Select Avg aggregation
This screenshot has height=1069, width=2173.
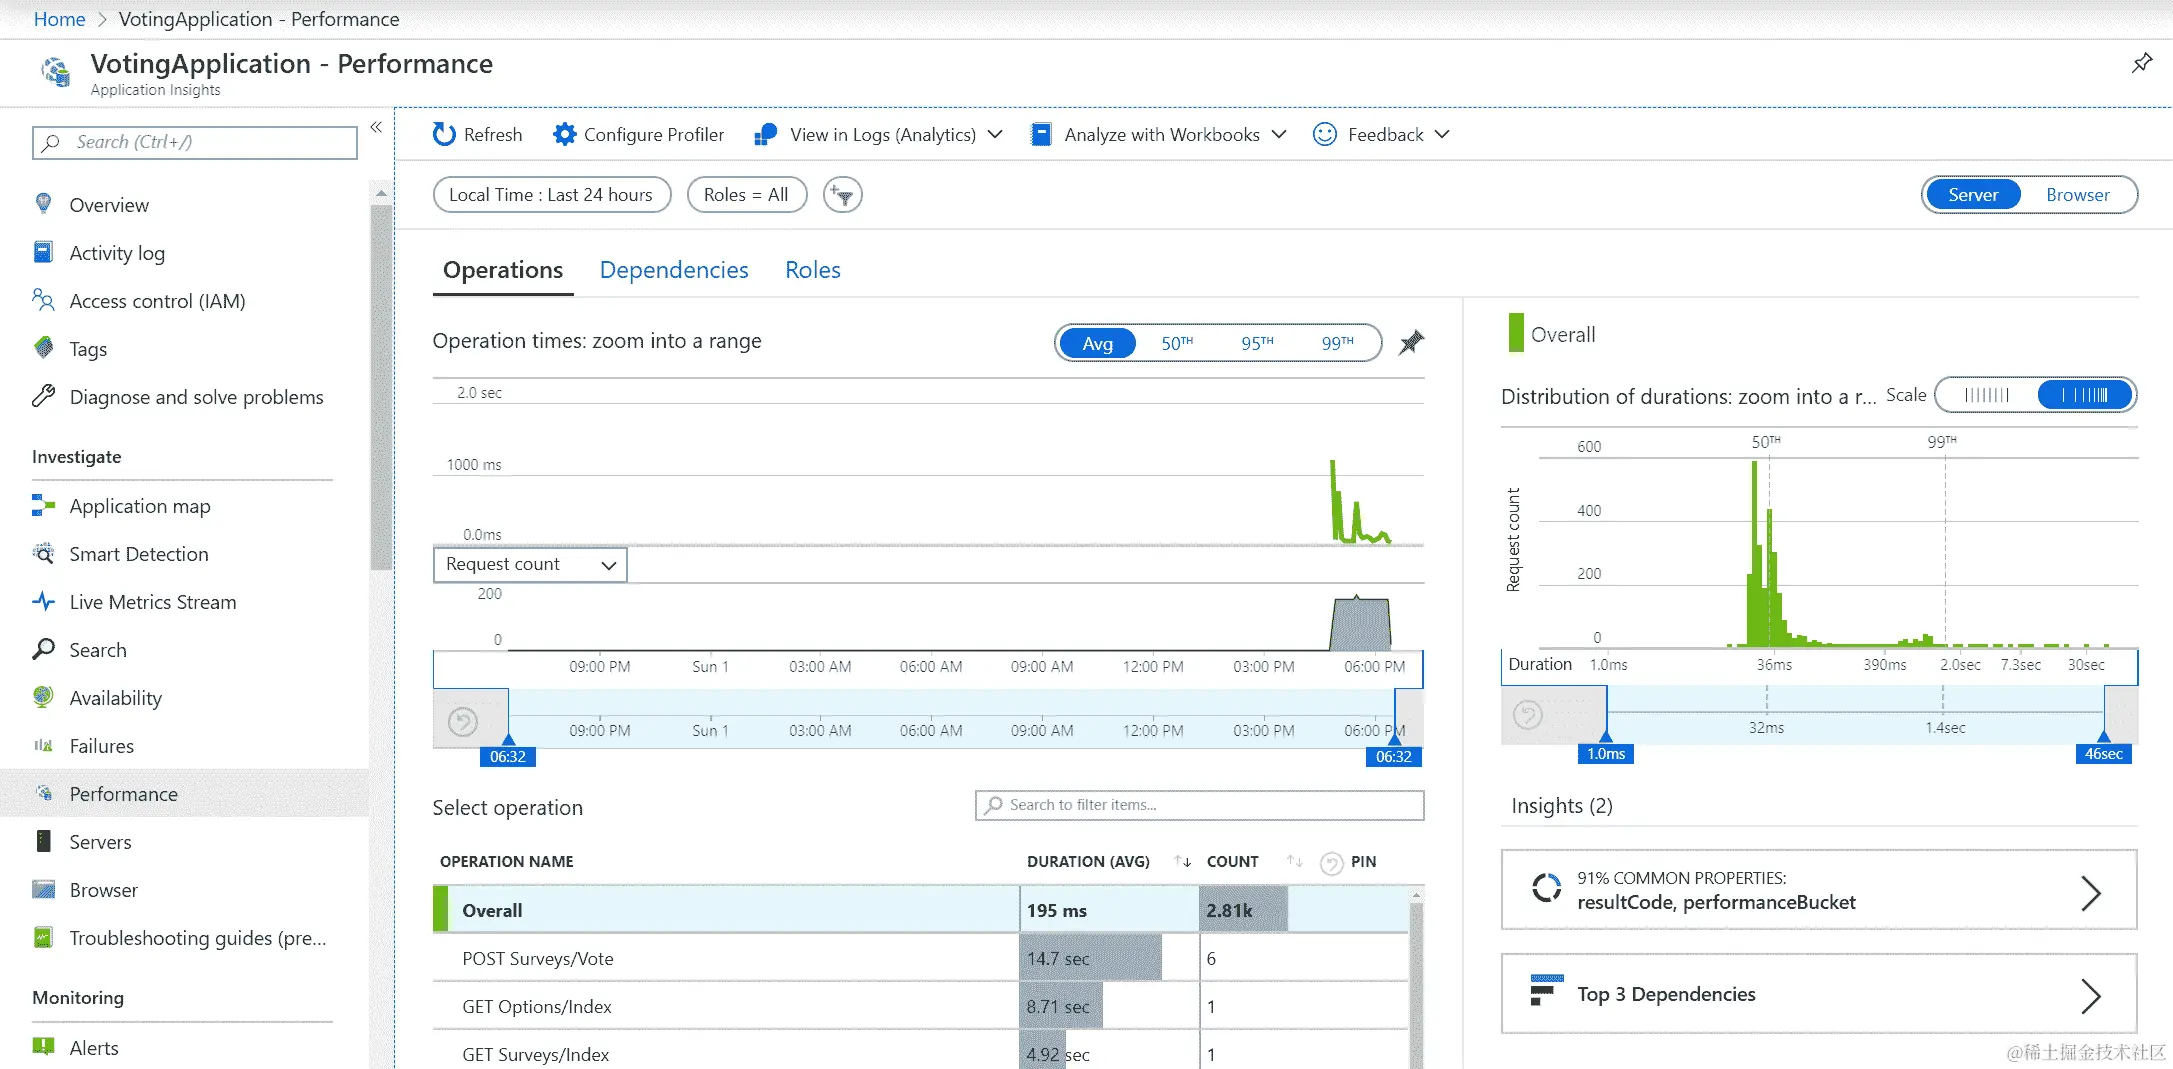pyautogui.click(x=1097, y=343)
